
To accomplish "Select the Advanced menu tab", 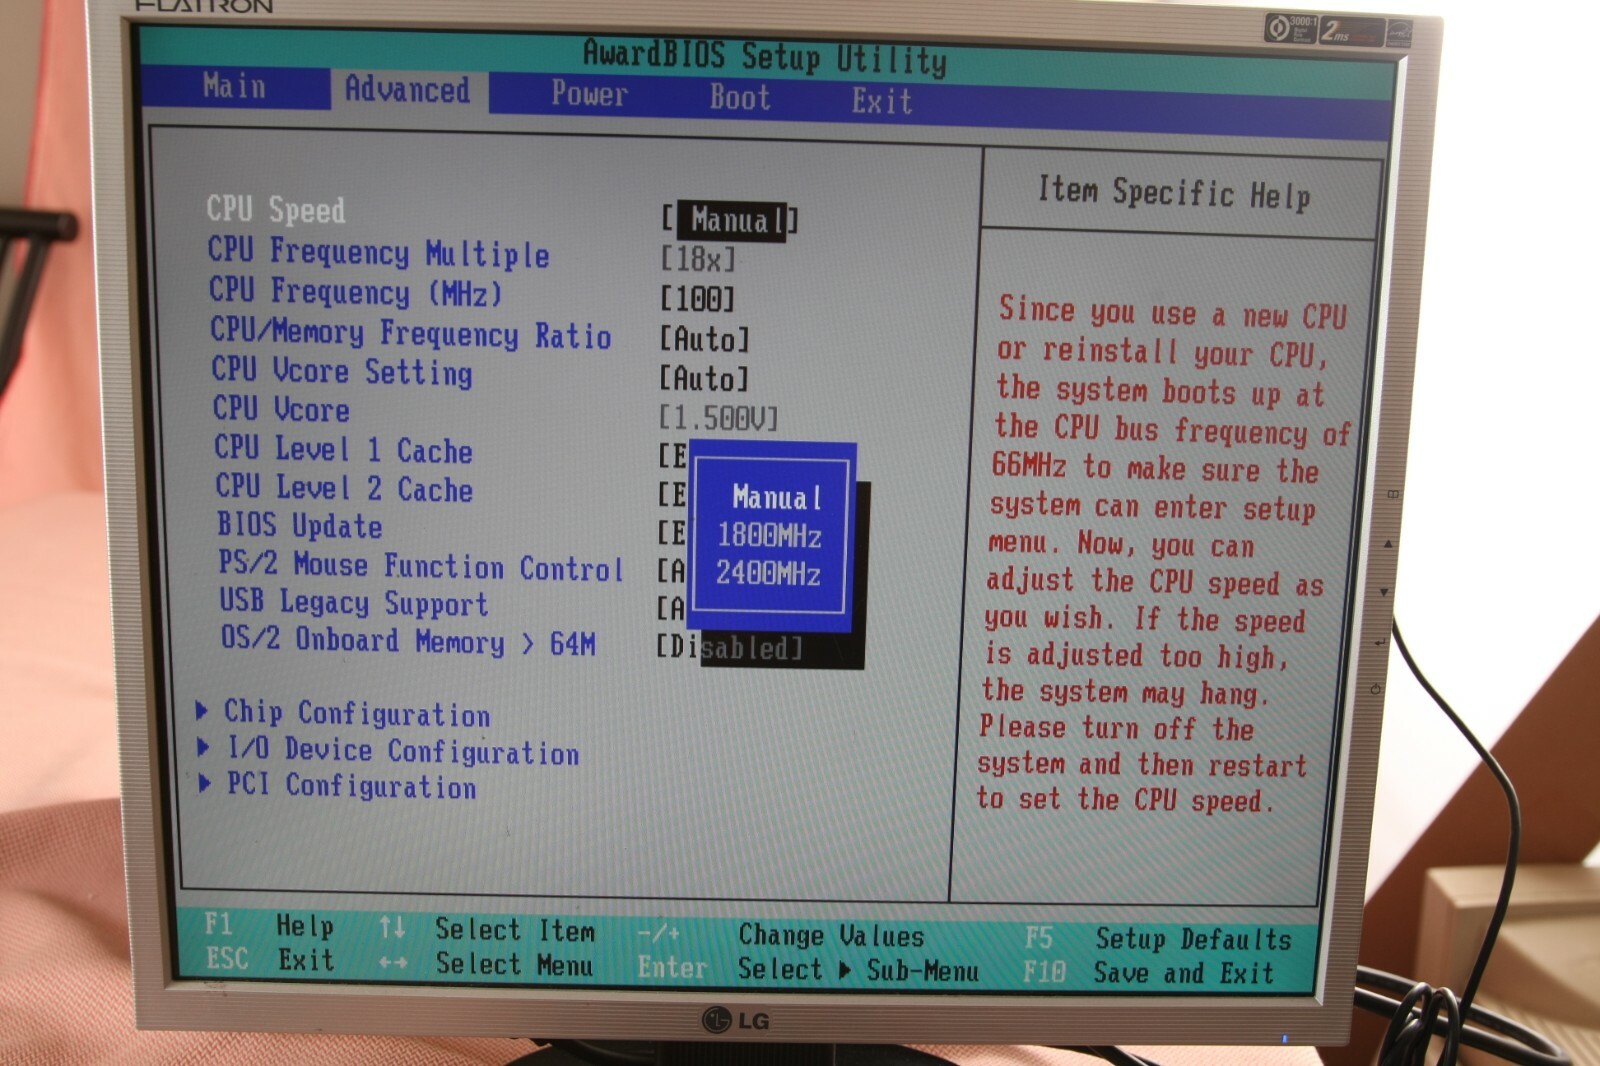I will click(x=408, y=90).
